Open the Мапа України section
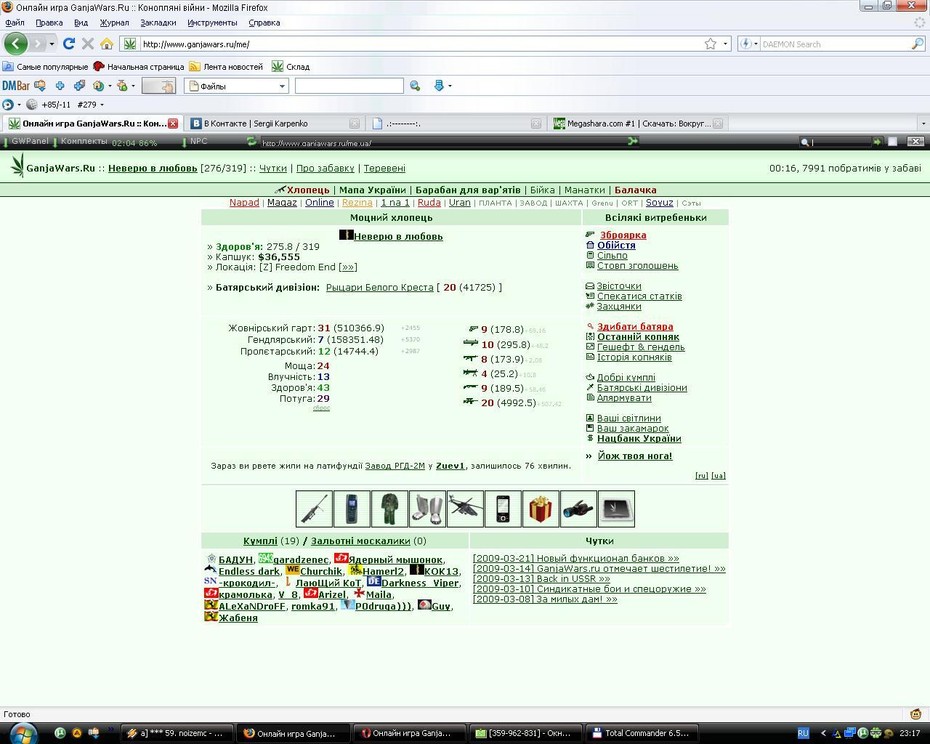This screenshot has width=930, height=744. pyautogui.click(x=372, y=190)
